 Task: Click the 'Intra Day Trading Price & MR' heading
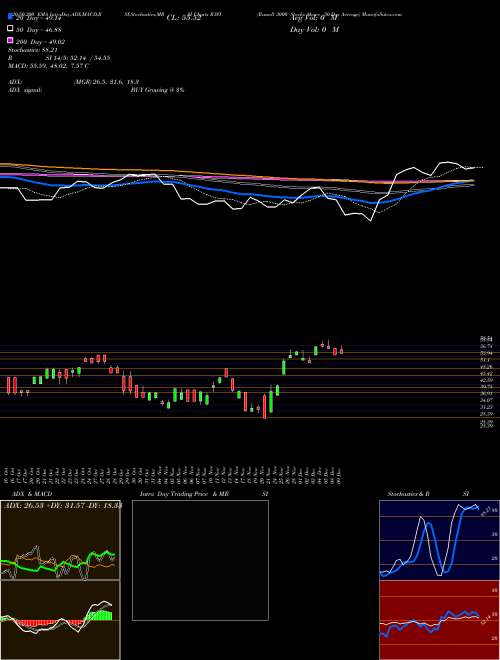tap(184, 494)
